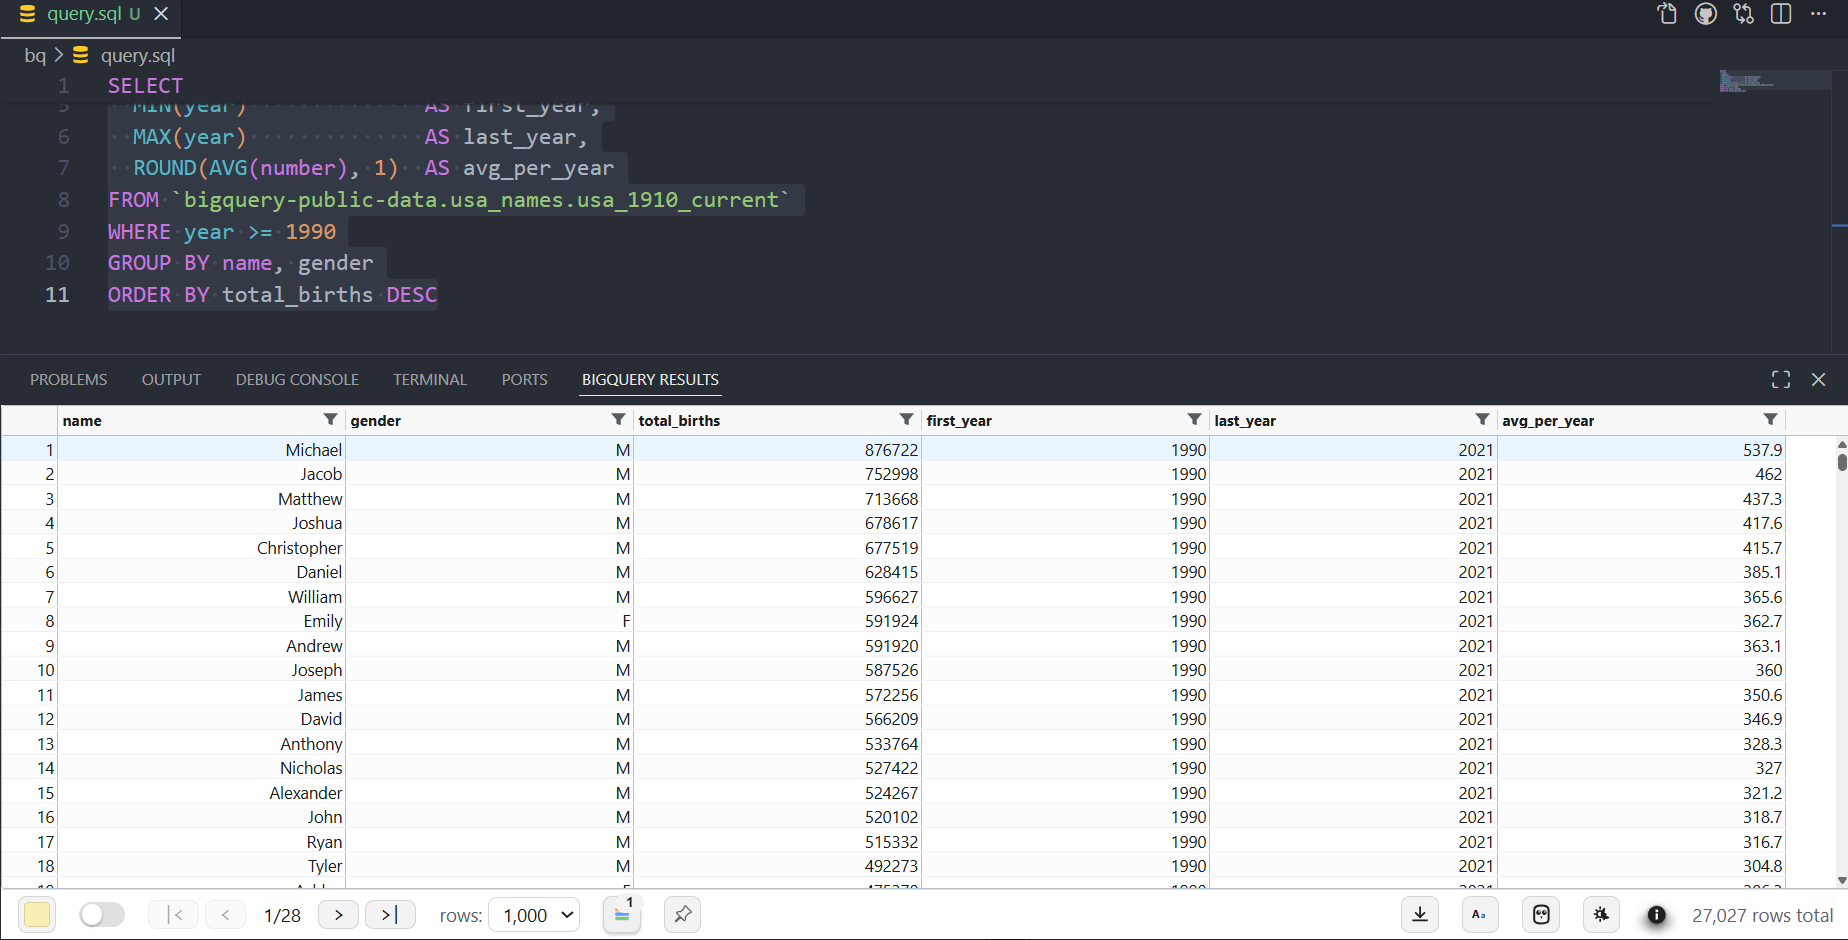Click line number 8 in gutter
Viewport: 1848px width, 940px height.
tap(63, 200)
